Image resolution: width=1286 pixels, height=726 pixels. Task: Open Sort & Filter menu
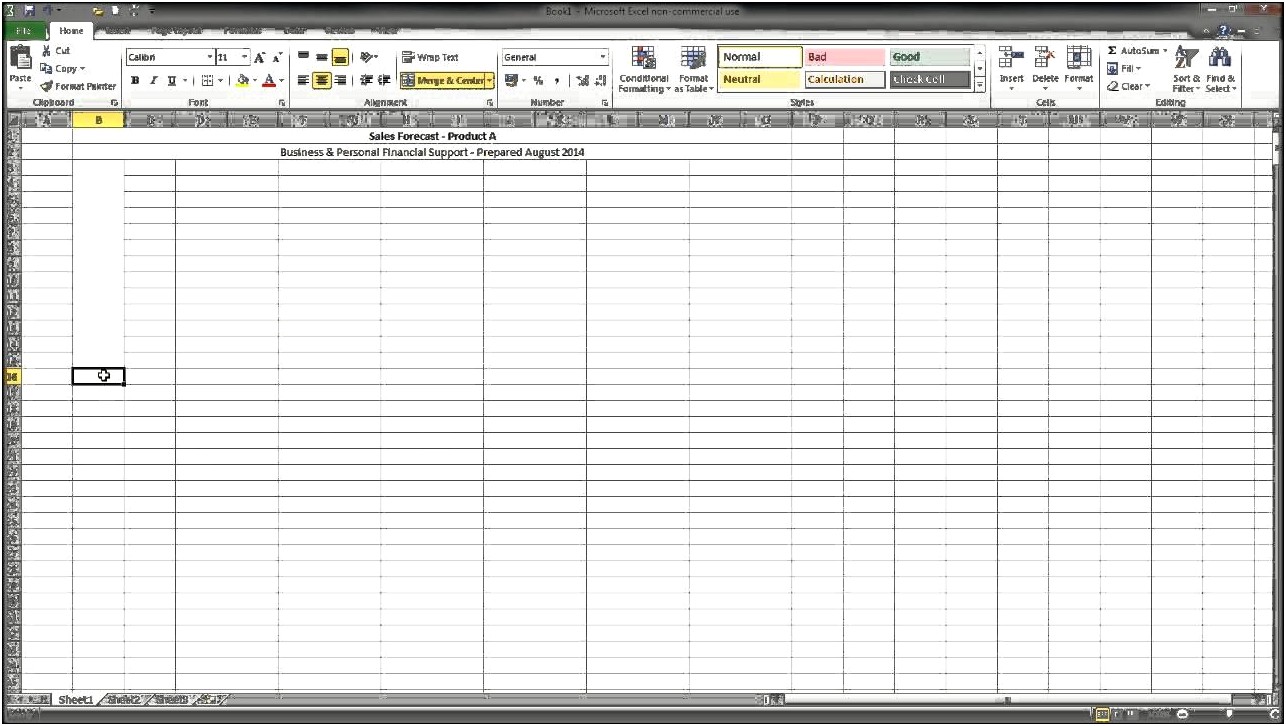[1186, 69]
